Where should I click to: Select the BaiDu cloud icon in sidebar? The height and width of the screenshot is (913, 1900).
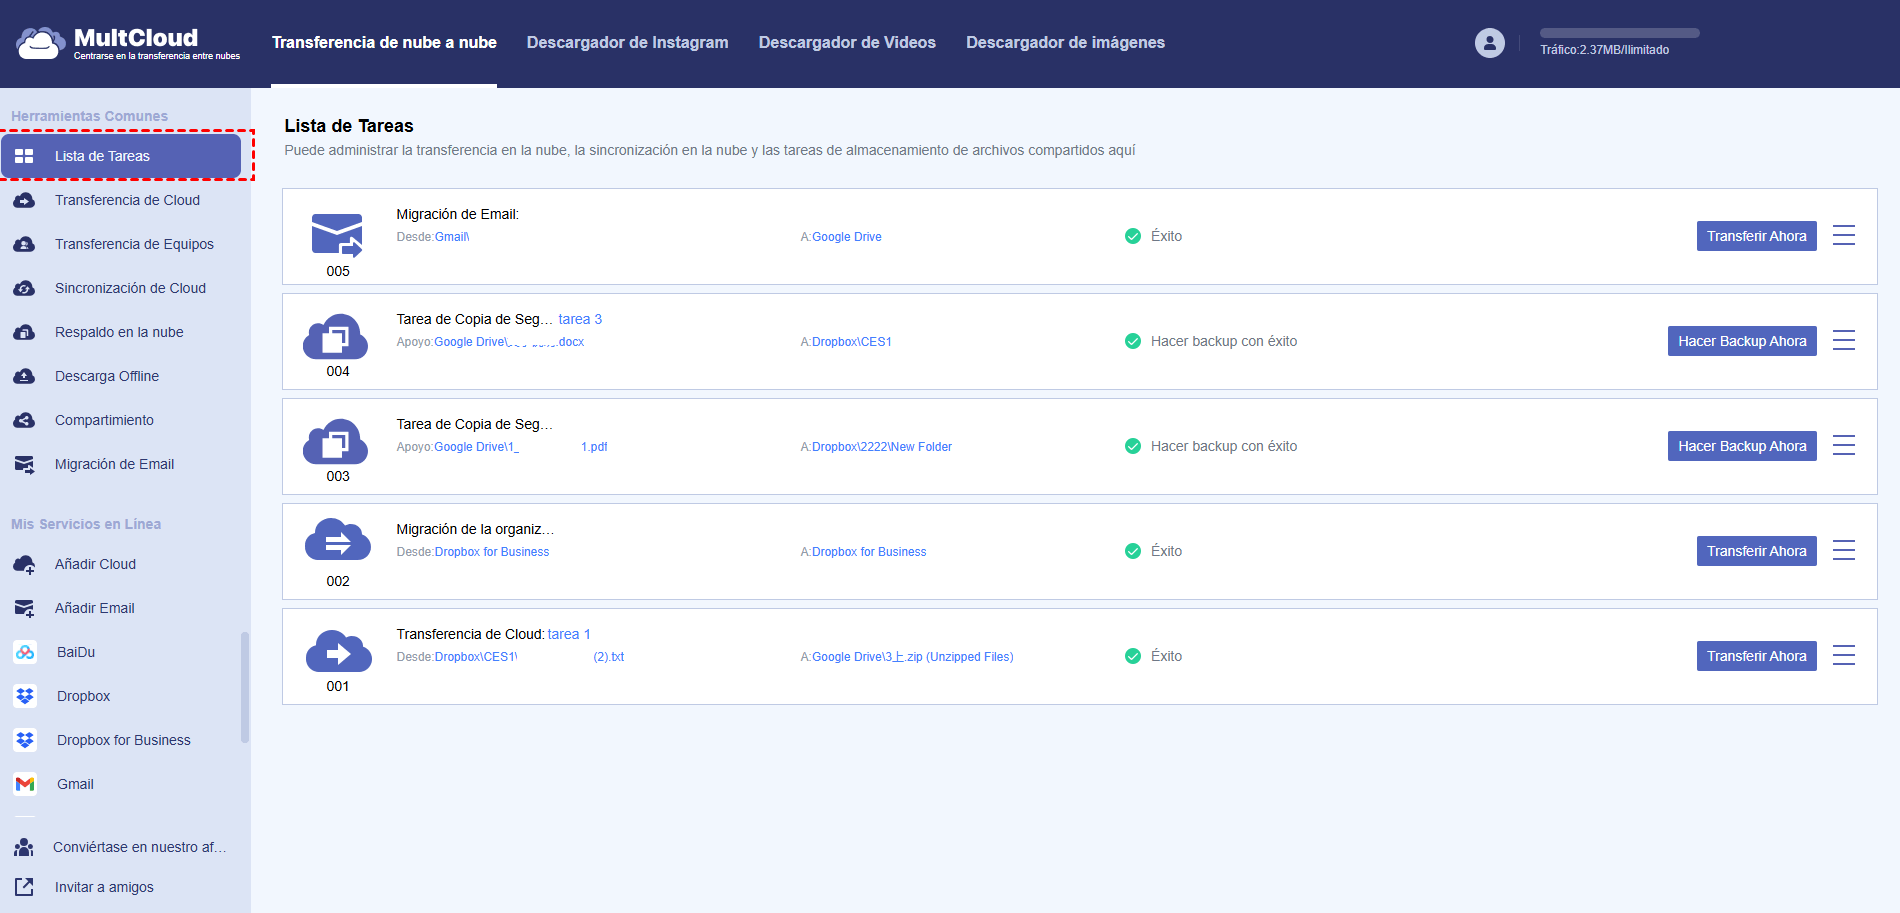(25, 652)
